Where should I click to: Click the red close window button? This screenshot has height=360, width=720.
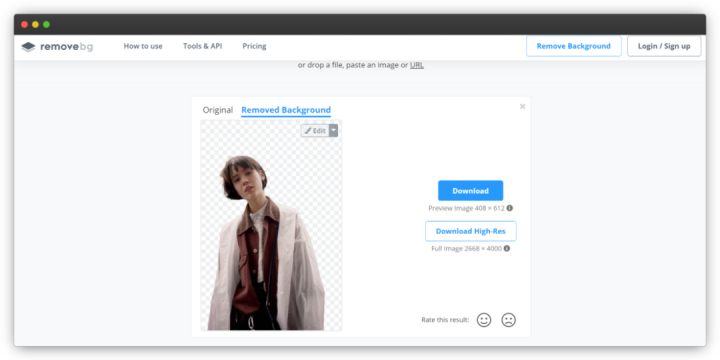[25, 24]
